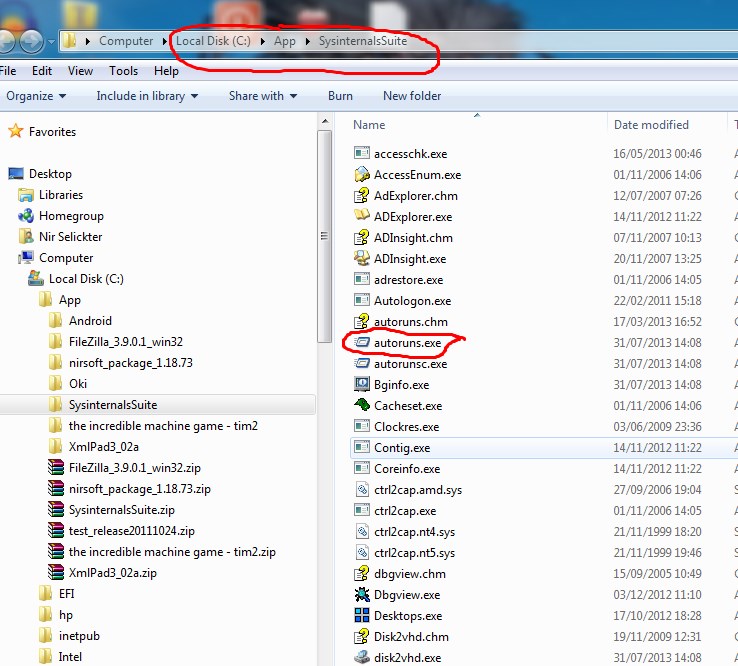Click the autoruns.exe application icon
Screen dimensions: 738x666
coord(361,342)
